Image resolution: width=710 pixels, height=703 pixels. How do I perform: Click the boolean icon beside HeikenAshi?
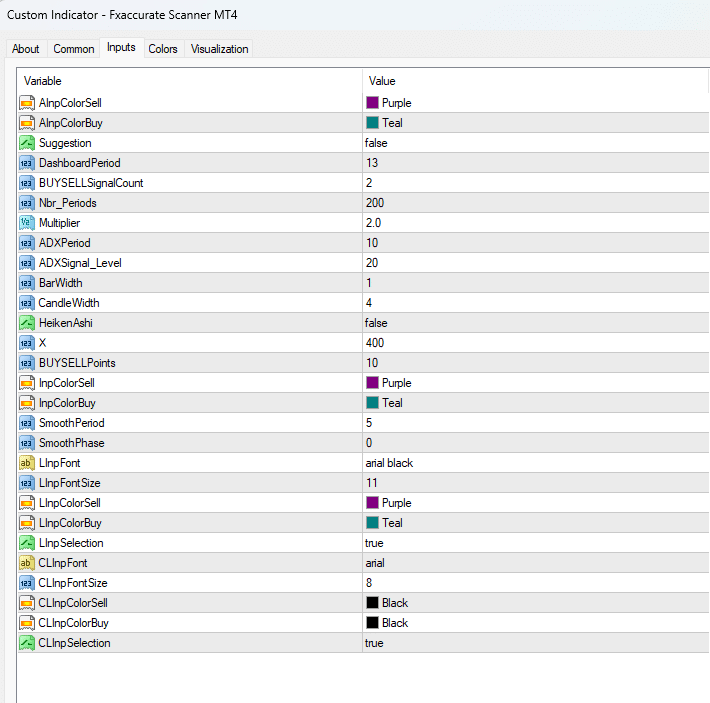coord(27,323)
